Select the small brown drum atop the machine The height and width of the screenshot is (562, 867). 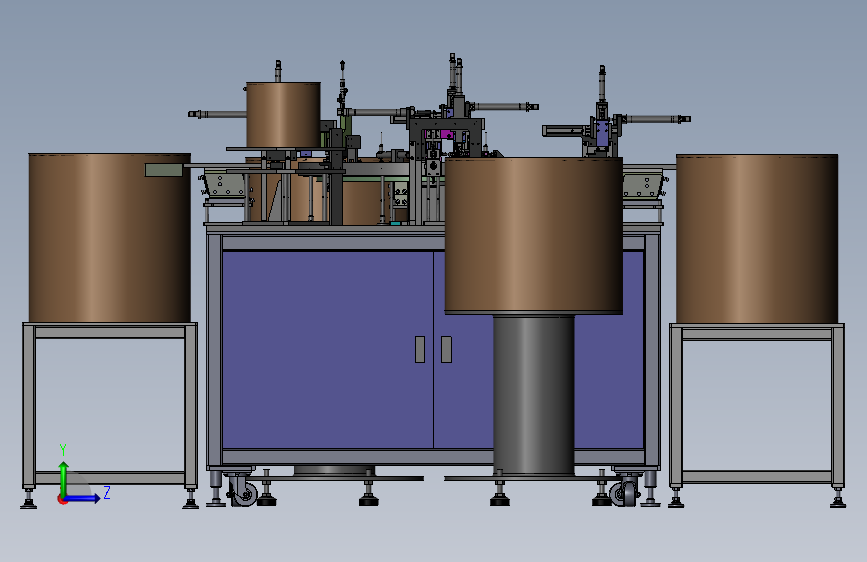283,115
